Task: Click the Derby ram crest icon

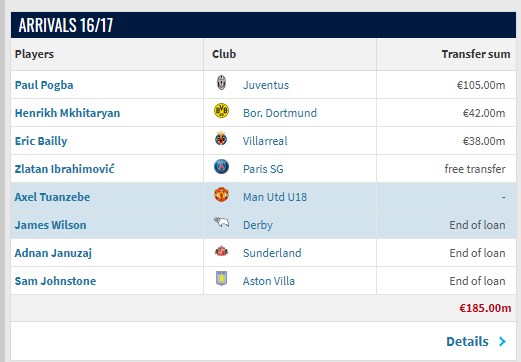Action: tap(221, 222)
